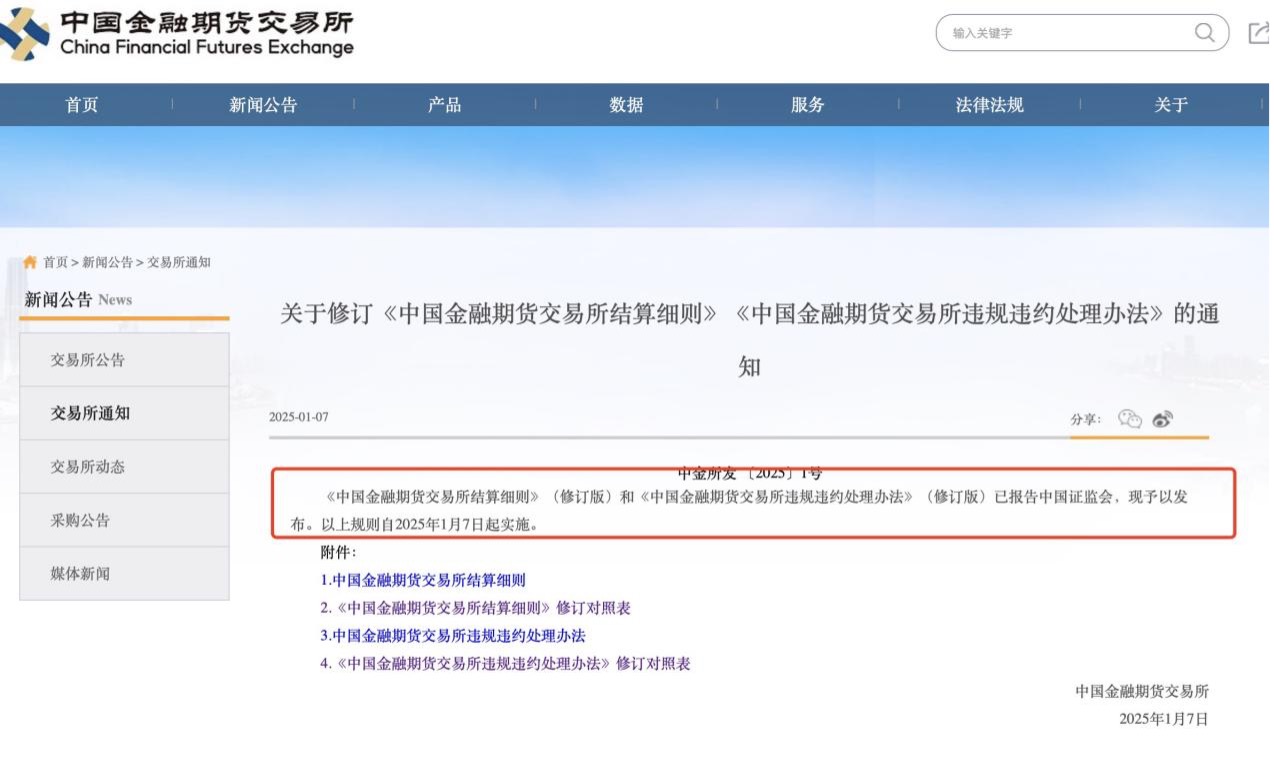Click the CFFEX logo icon
The height and width of the screenshot is (763, 1274).
[x=24, y=33]
